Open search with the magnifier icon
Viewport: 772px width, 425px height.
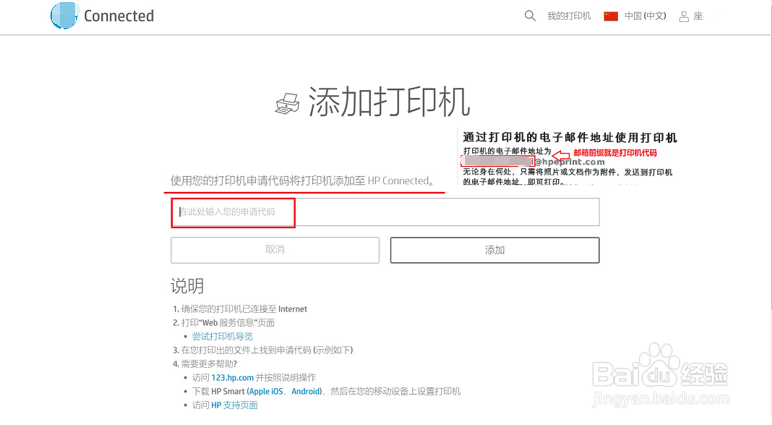pyautogui.click(x=530, y=16)
